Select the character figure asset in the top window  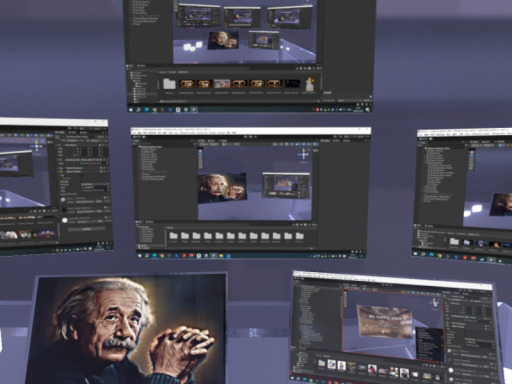pyautogui.click(x=310, y=84)
